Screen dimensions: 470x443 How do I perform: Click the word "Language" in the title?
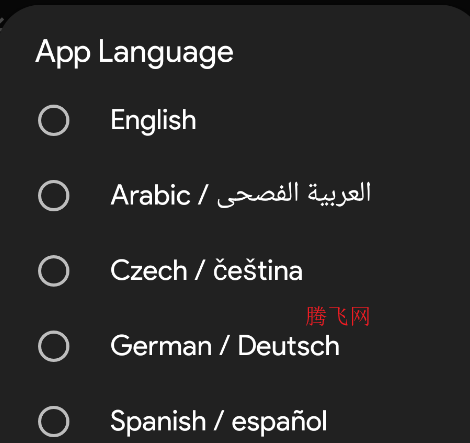166,52
